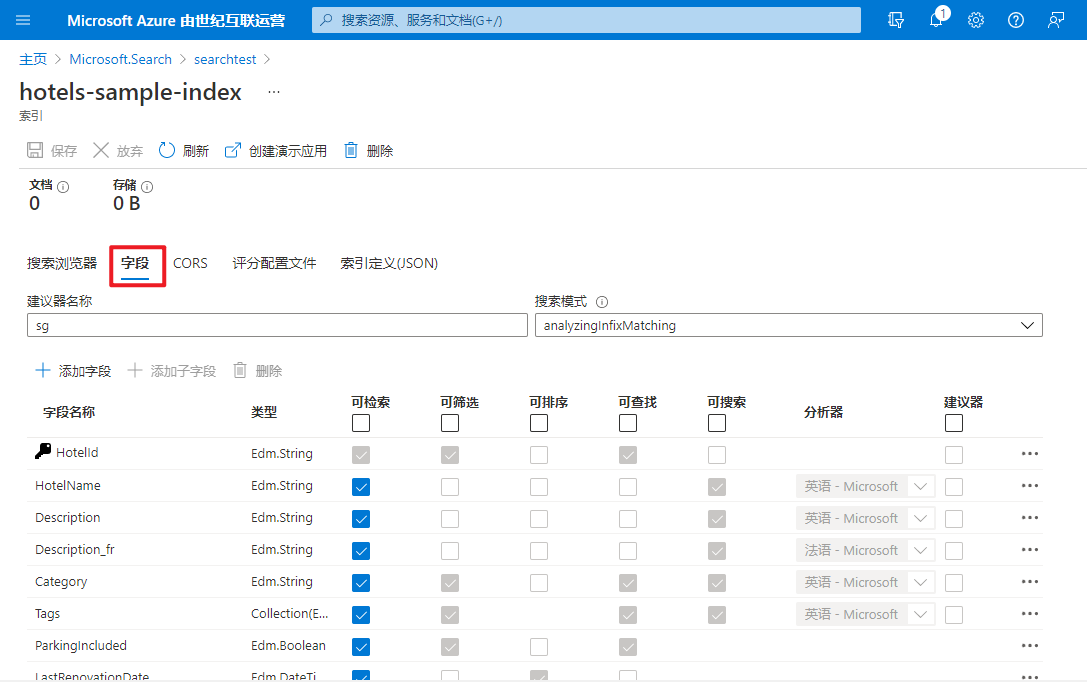Toggle header checkbox for 可检索

pos(361,423)
